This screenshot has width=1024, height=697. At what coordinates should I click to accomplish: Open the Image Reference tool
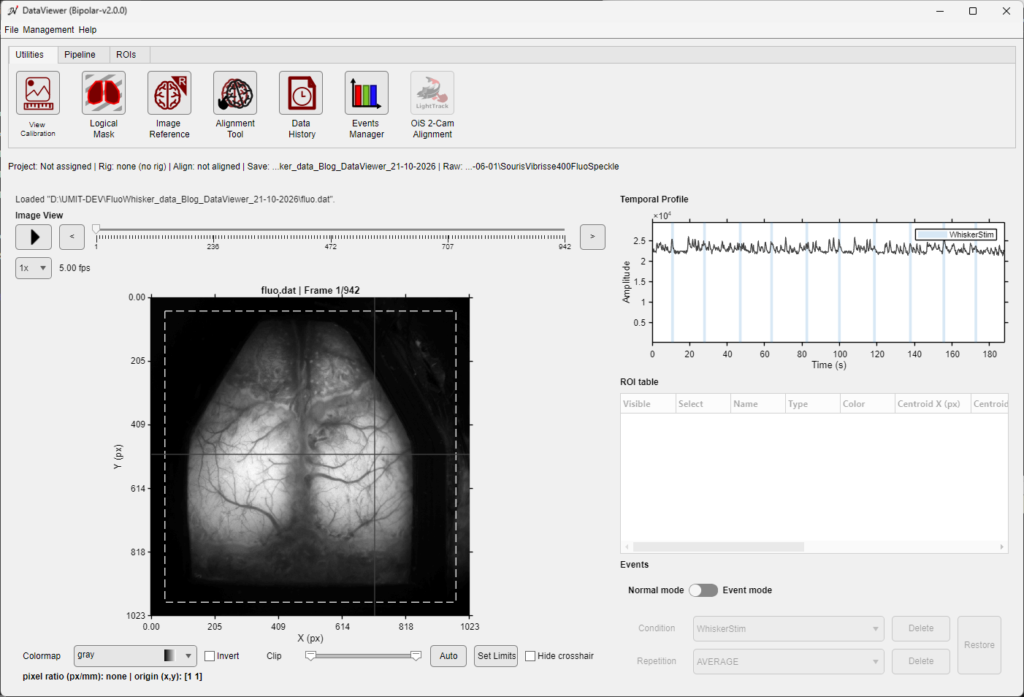pyautogui.click(x=169, y=93)
